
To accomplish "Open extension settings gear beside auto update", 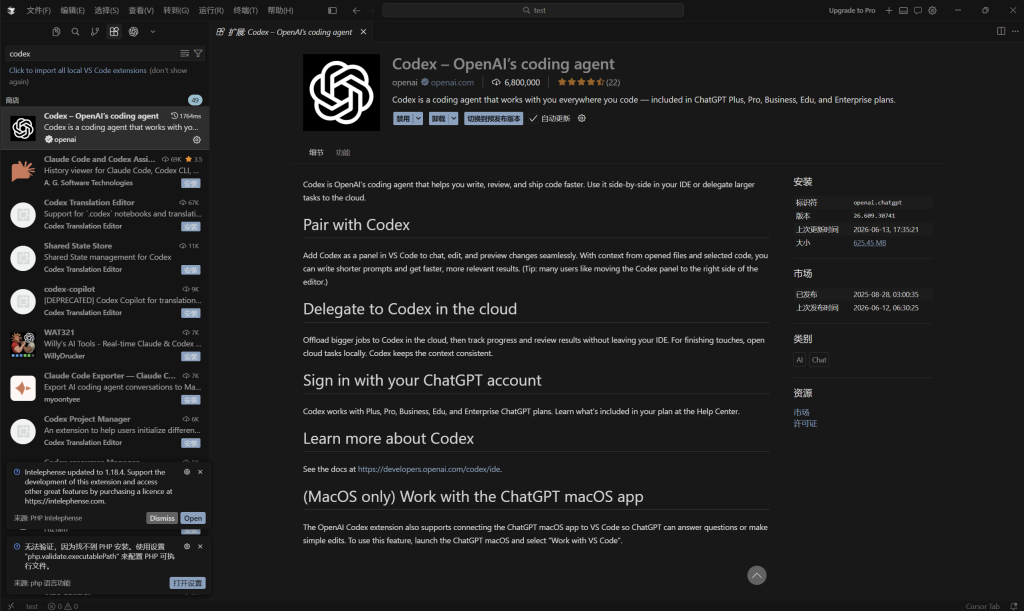I will 582,118.
